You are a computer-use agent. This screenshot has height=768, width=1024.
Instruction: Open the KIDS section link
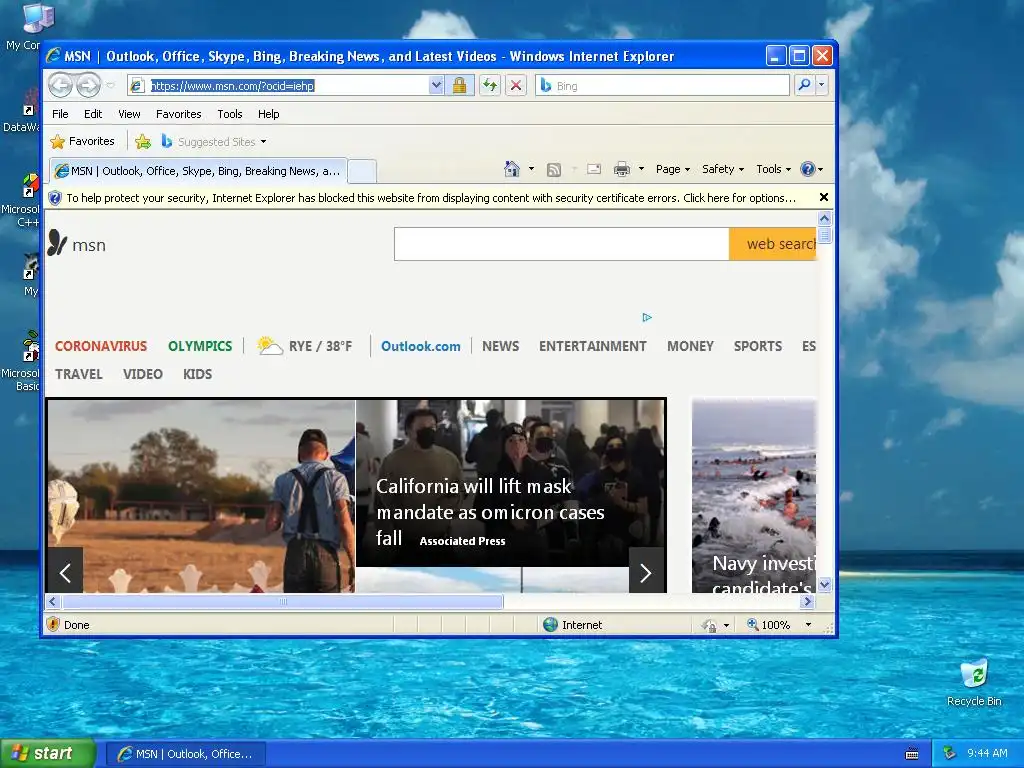197,374
